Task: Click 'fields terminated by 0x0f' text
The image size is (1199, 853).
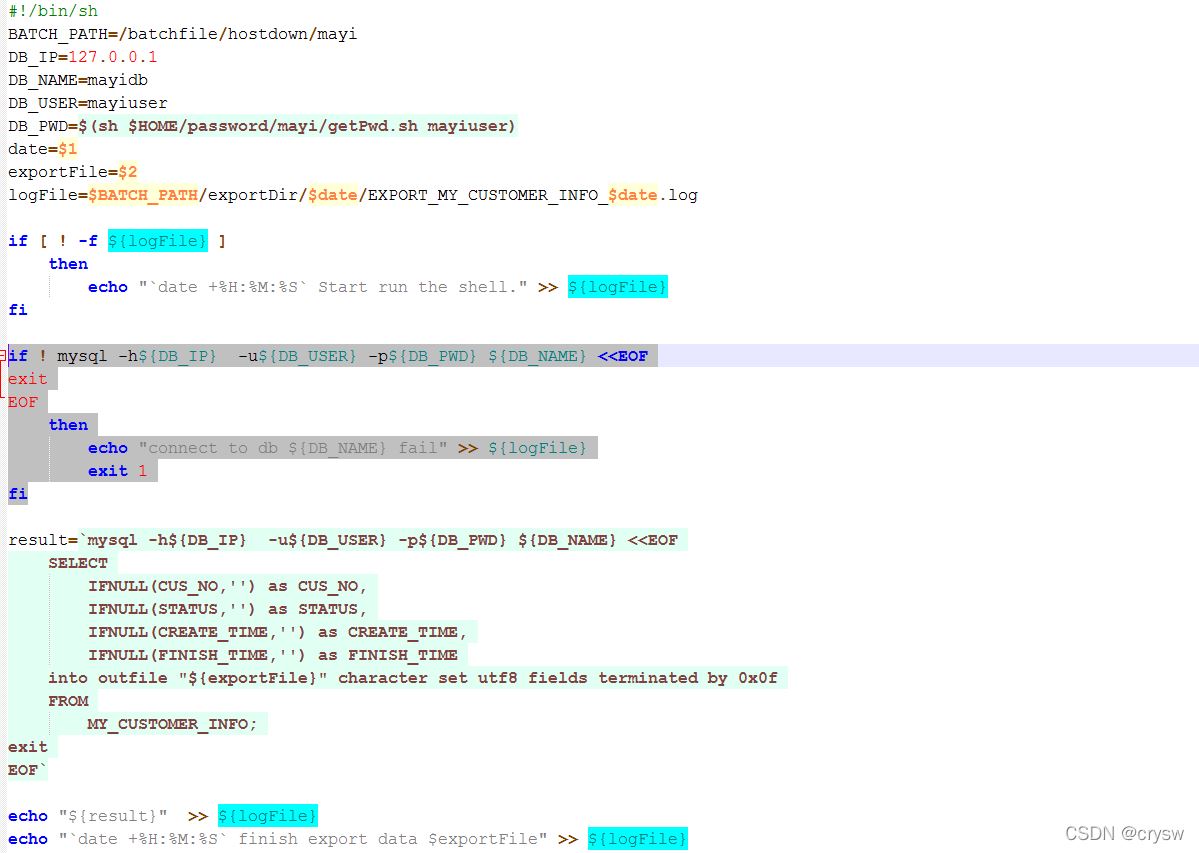Action: (653, 677)
